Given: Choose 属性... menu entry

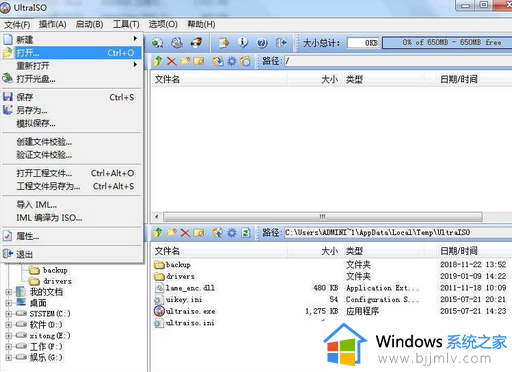Looking at the screenshot, I should 72,236.
